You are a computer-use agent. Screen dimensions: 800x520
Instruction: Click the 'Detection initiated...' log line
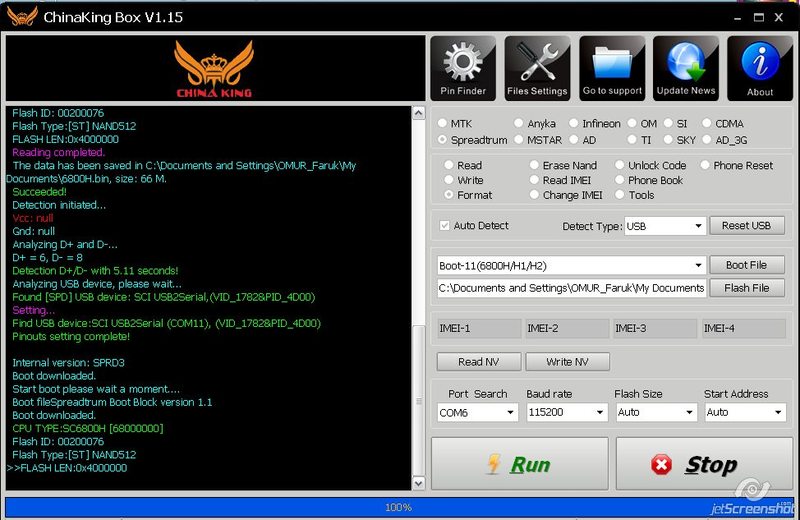(x=59, y=205)
